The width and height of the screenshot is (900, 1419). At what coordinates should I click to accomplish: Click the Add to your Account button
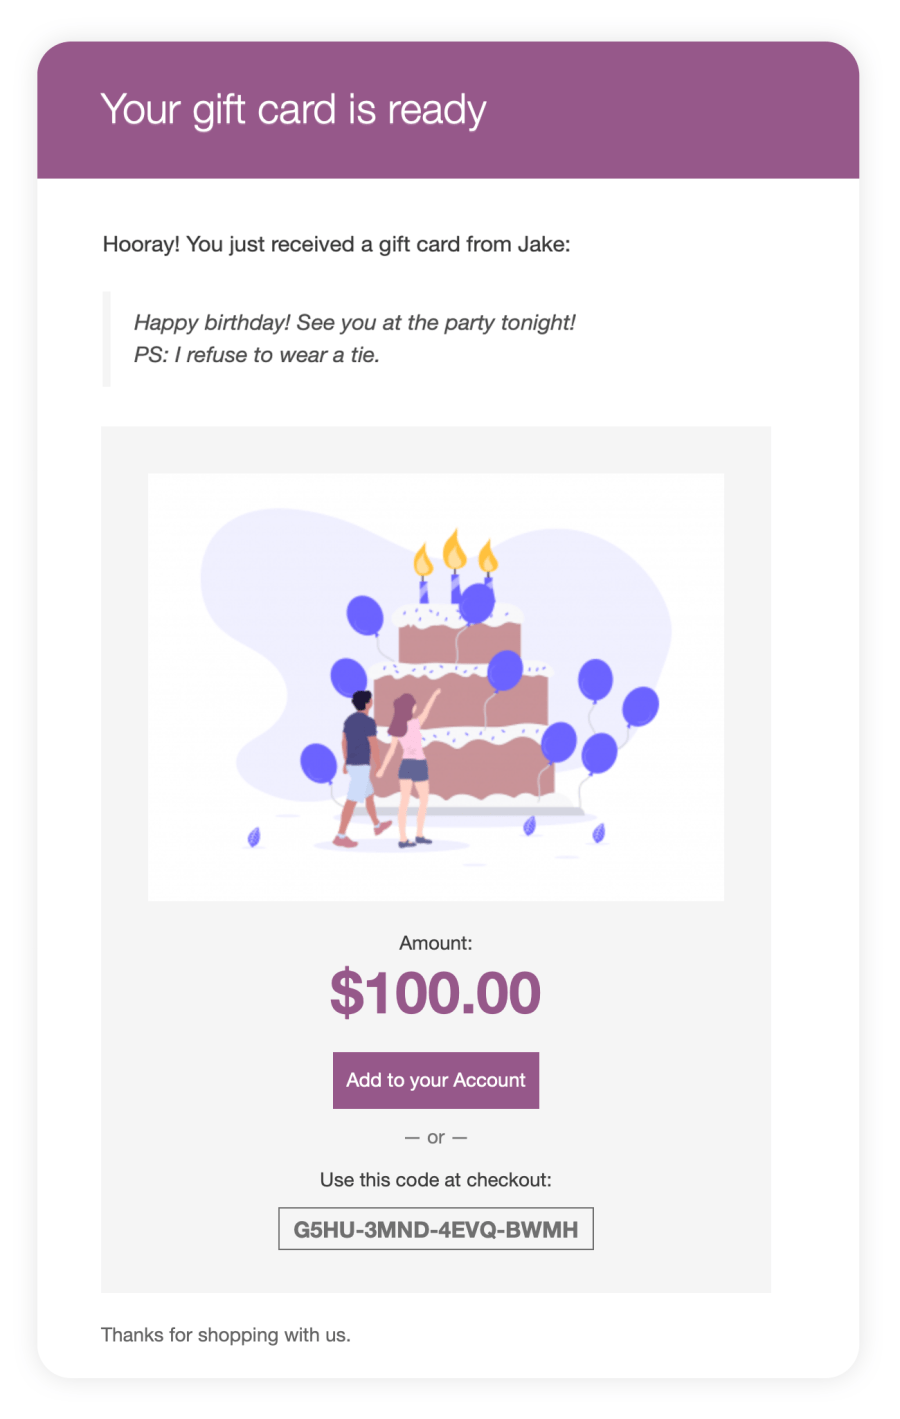(x=435, y=1080)
